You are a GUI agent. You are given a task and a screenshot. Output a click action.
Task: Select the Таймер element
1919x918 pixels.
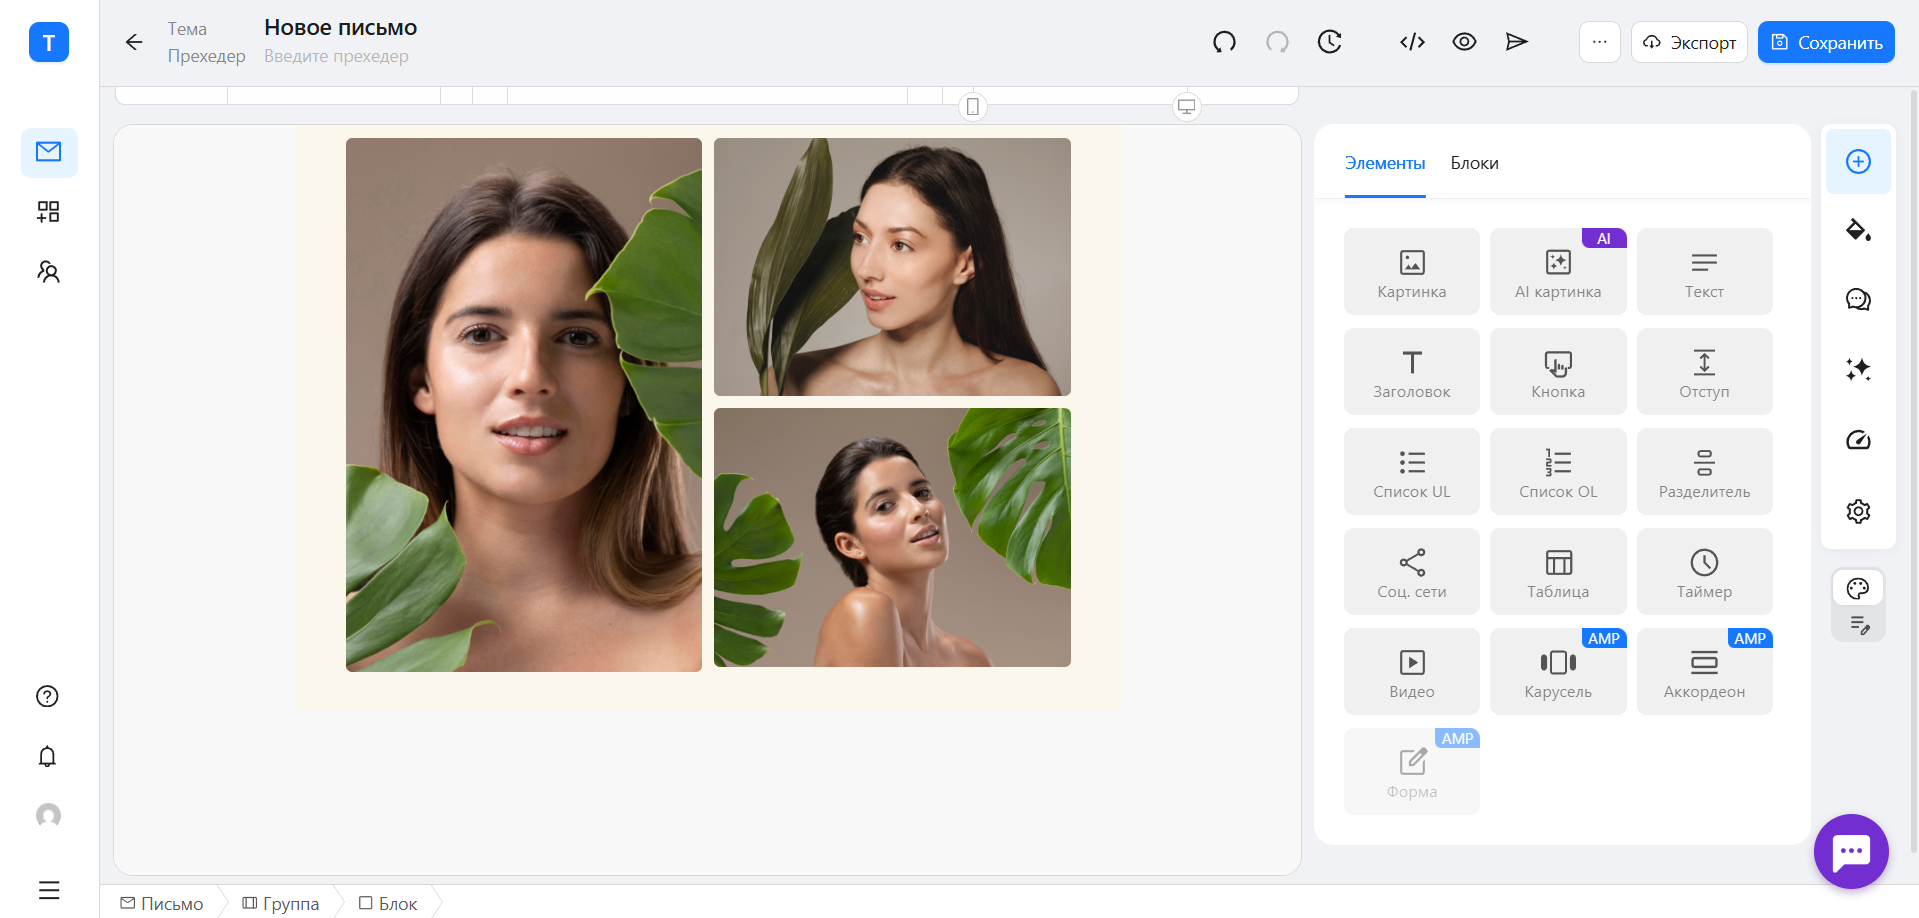[1704, 572]
